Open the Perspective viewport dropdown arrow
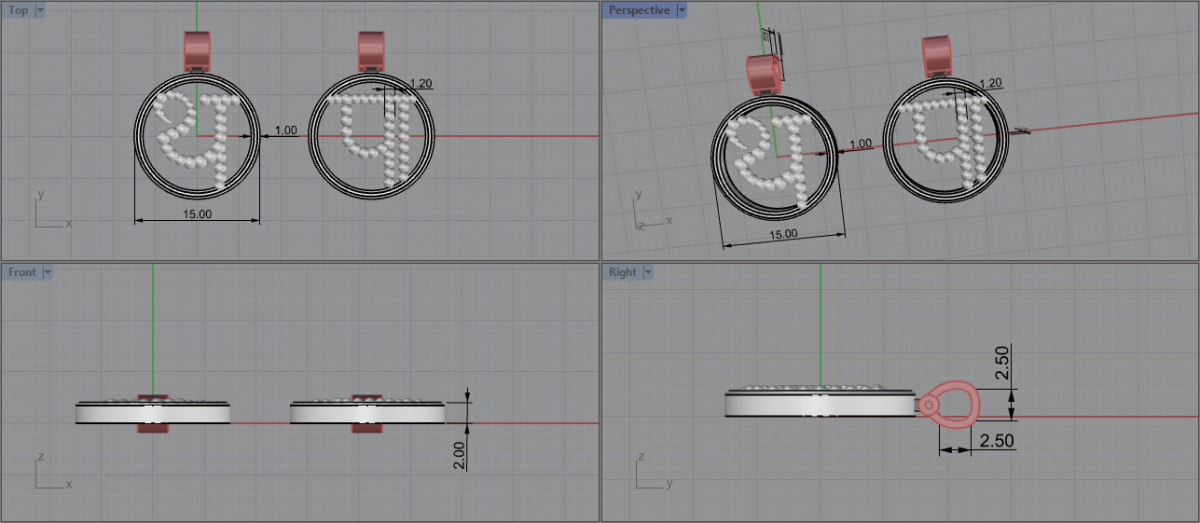The width and height of the screenshot is (1200, 523). point(682,10)
